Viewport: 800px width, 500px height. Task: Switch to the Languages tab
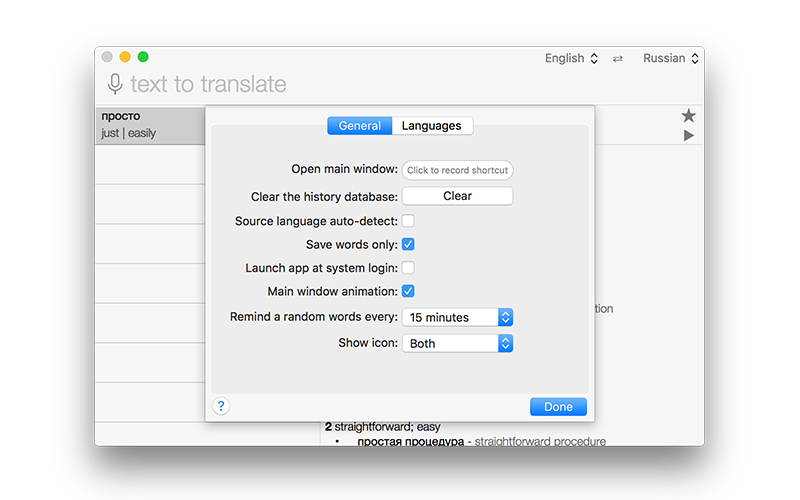pos(432,126)
